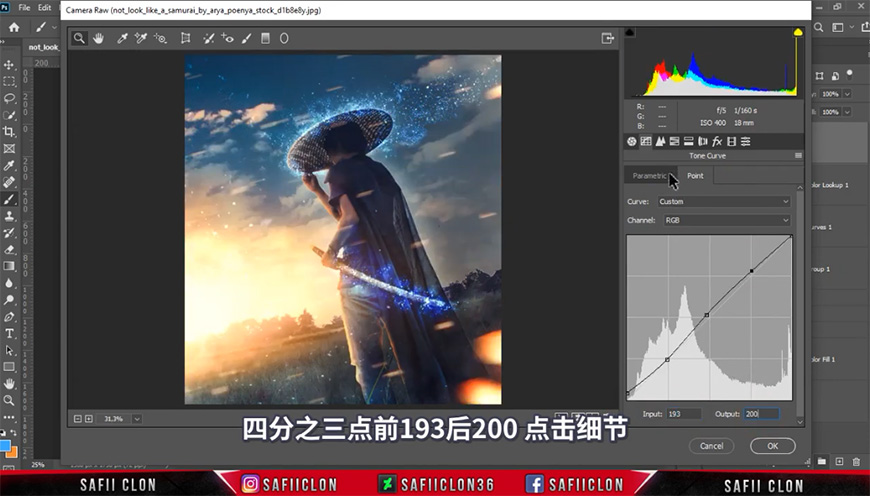
Task: Select the Color Sampler tool
Action: [141, 38]
